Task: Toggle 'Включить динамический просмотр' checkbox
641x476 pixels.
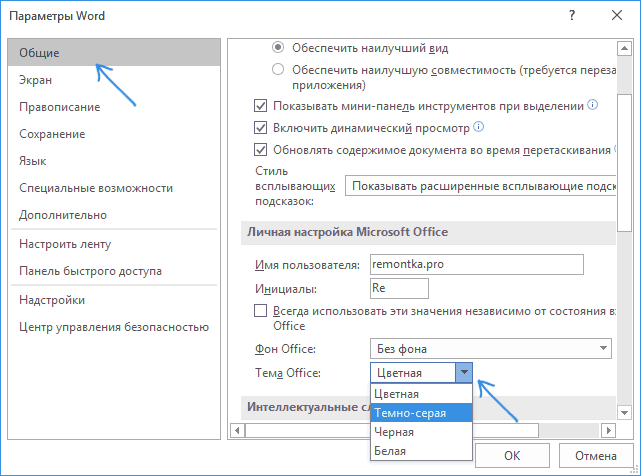Action: click(260, 128)
